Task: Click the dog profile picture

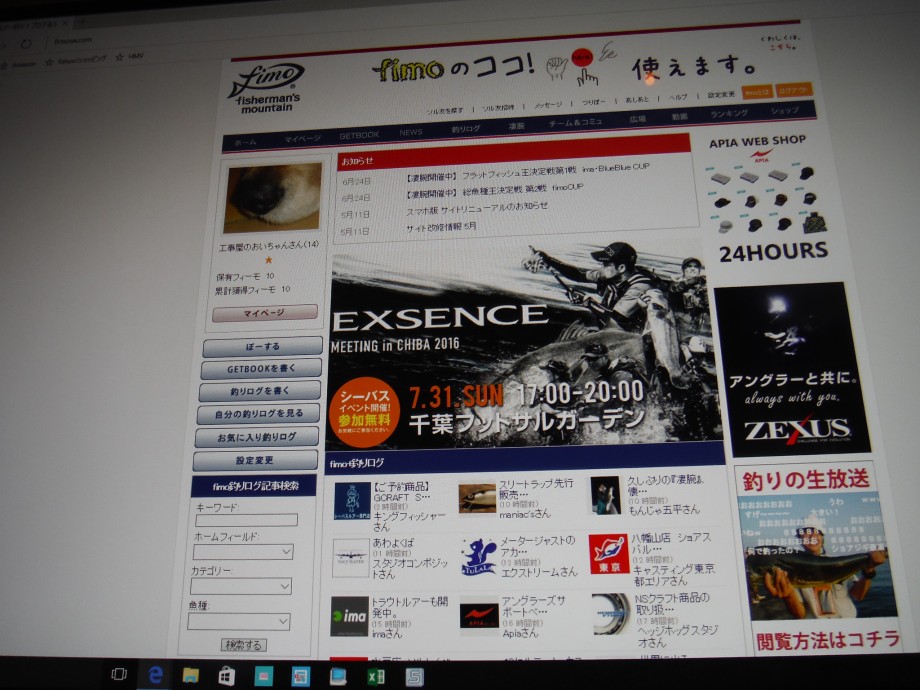Action: (x=273, y=197)
